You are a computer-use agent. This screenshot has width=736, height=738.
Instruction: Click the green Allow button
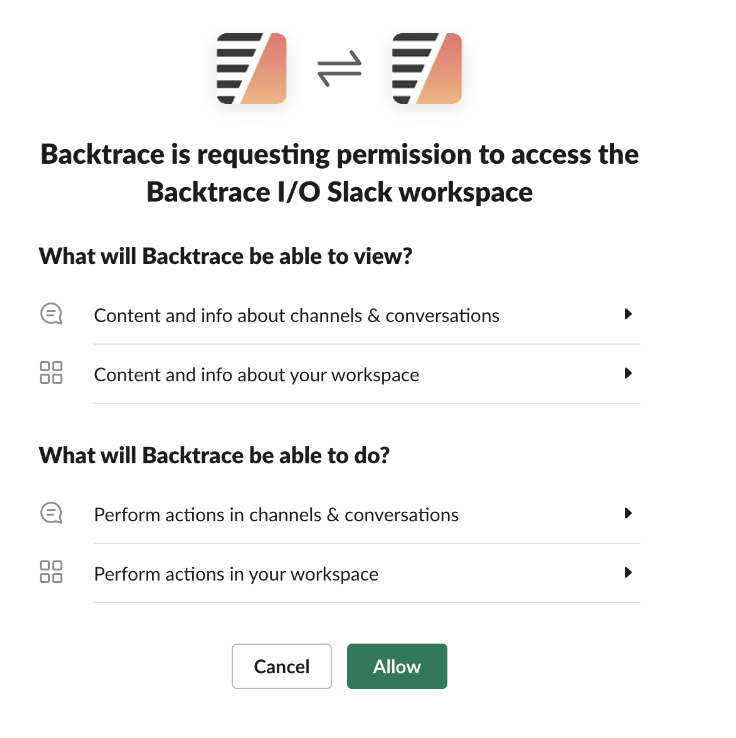(397, 667)
